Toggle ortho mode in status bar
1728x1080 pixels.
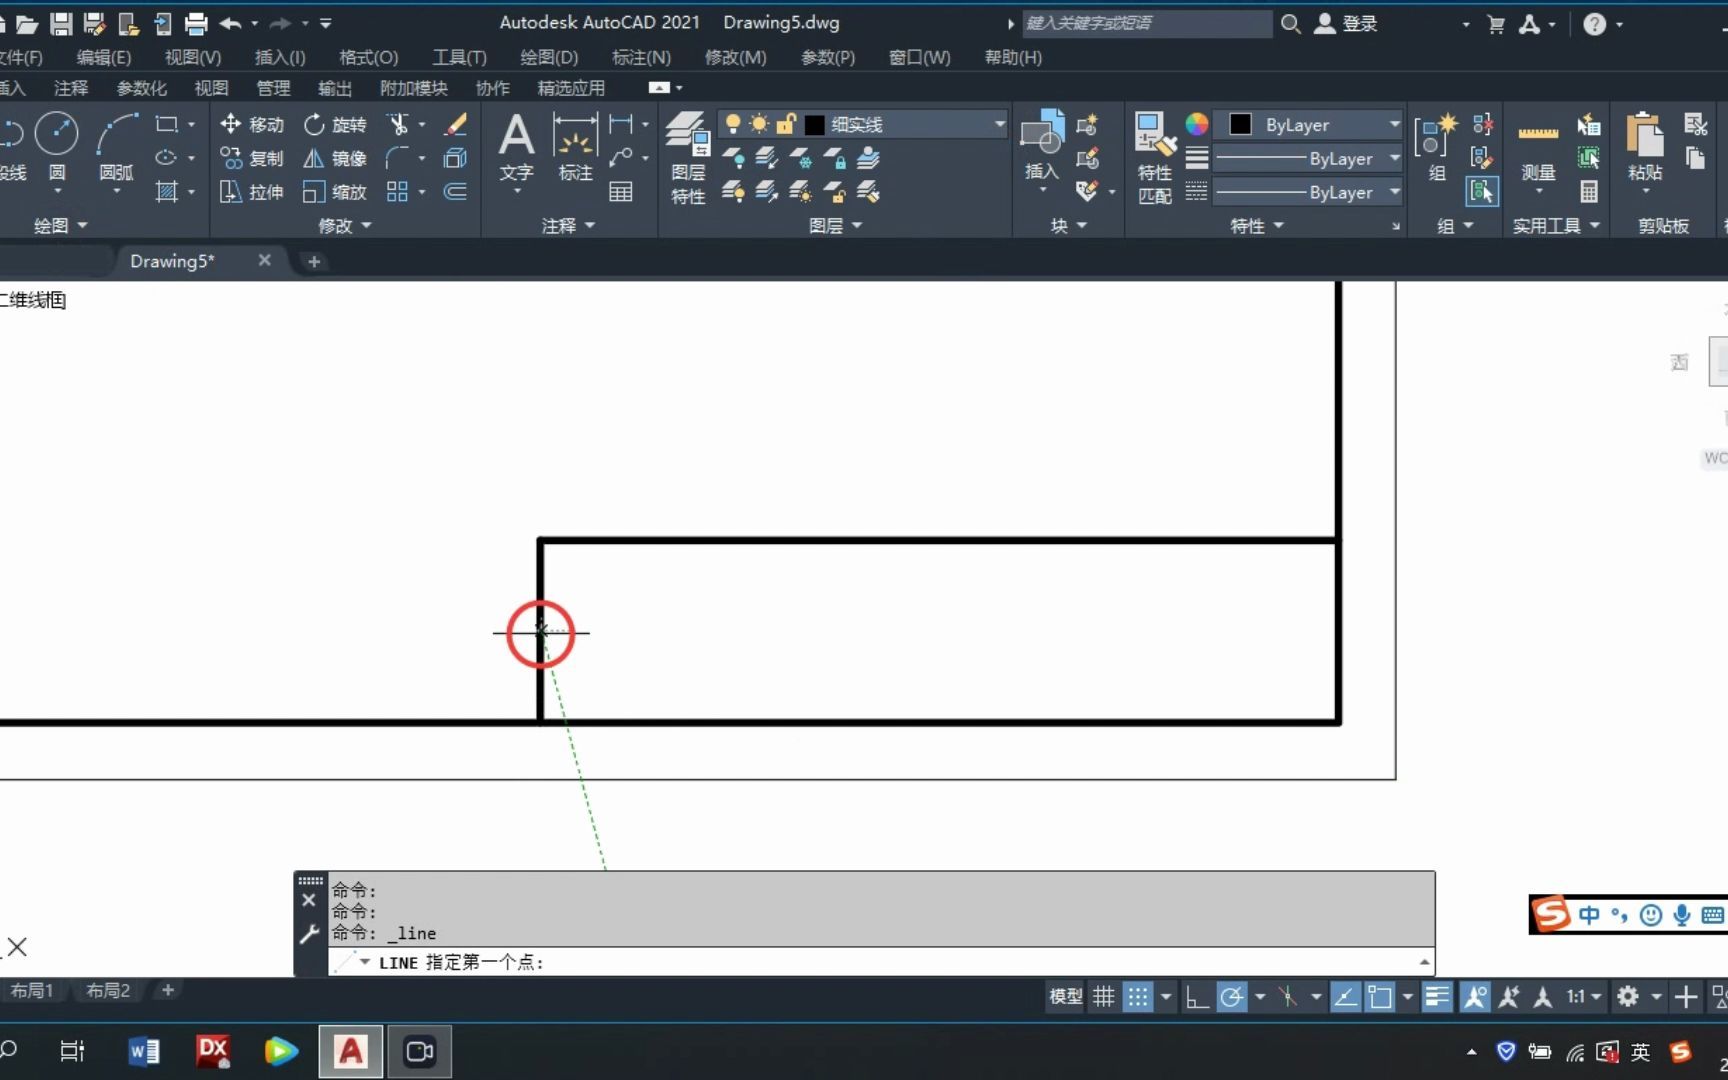tap(1196, 997)
